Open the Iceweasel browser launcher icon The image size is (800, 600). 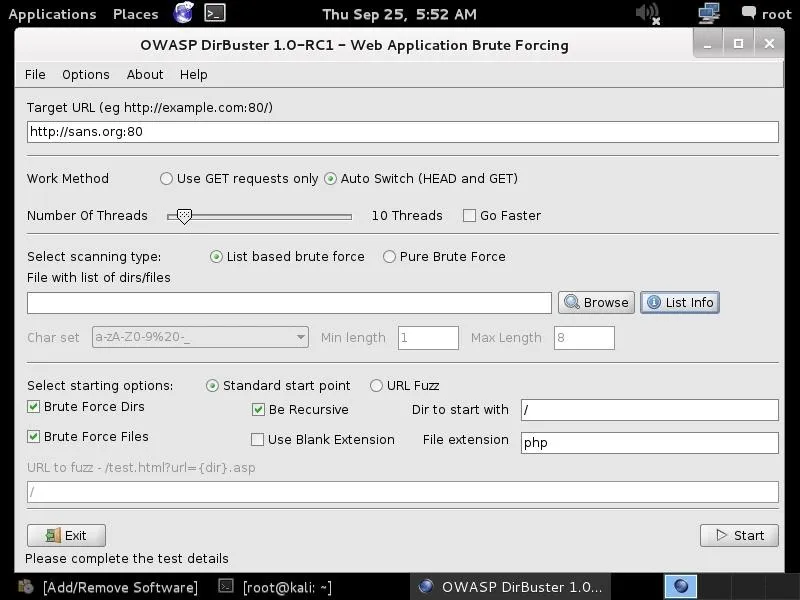coord(183,13)
